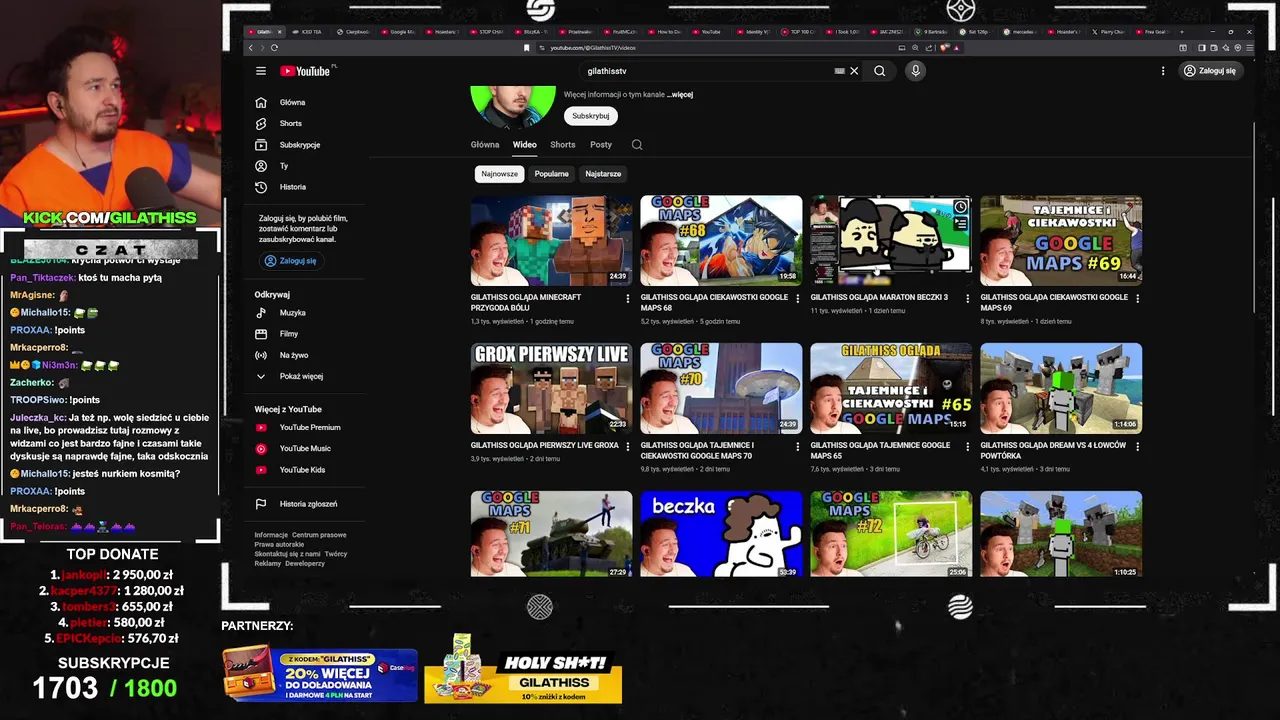
Task: Open the new tab plus button
Action: coord(1181,32)
